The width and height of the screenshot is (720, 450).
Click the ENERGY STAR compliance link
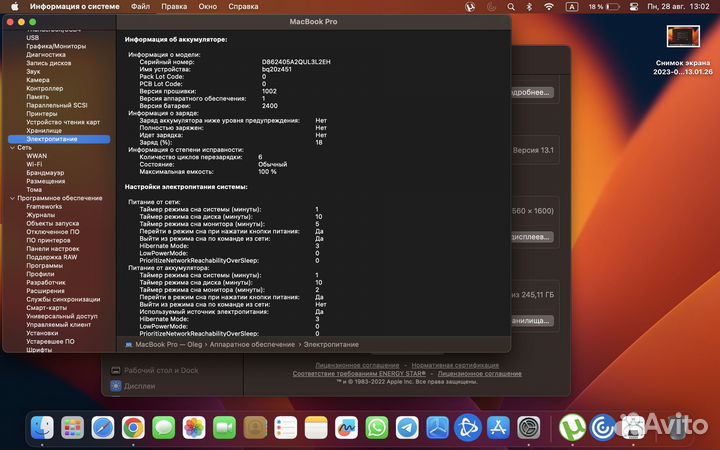tap(359, 374)
